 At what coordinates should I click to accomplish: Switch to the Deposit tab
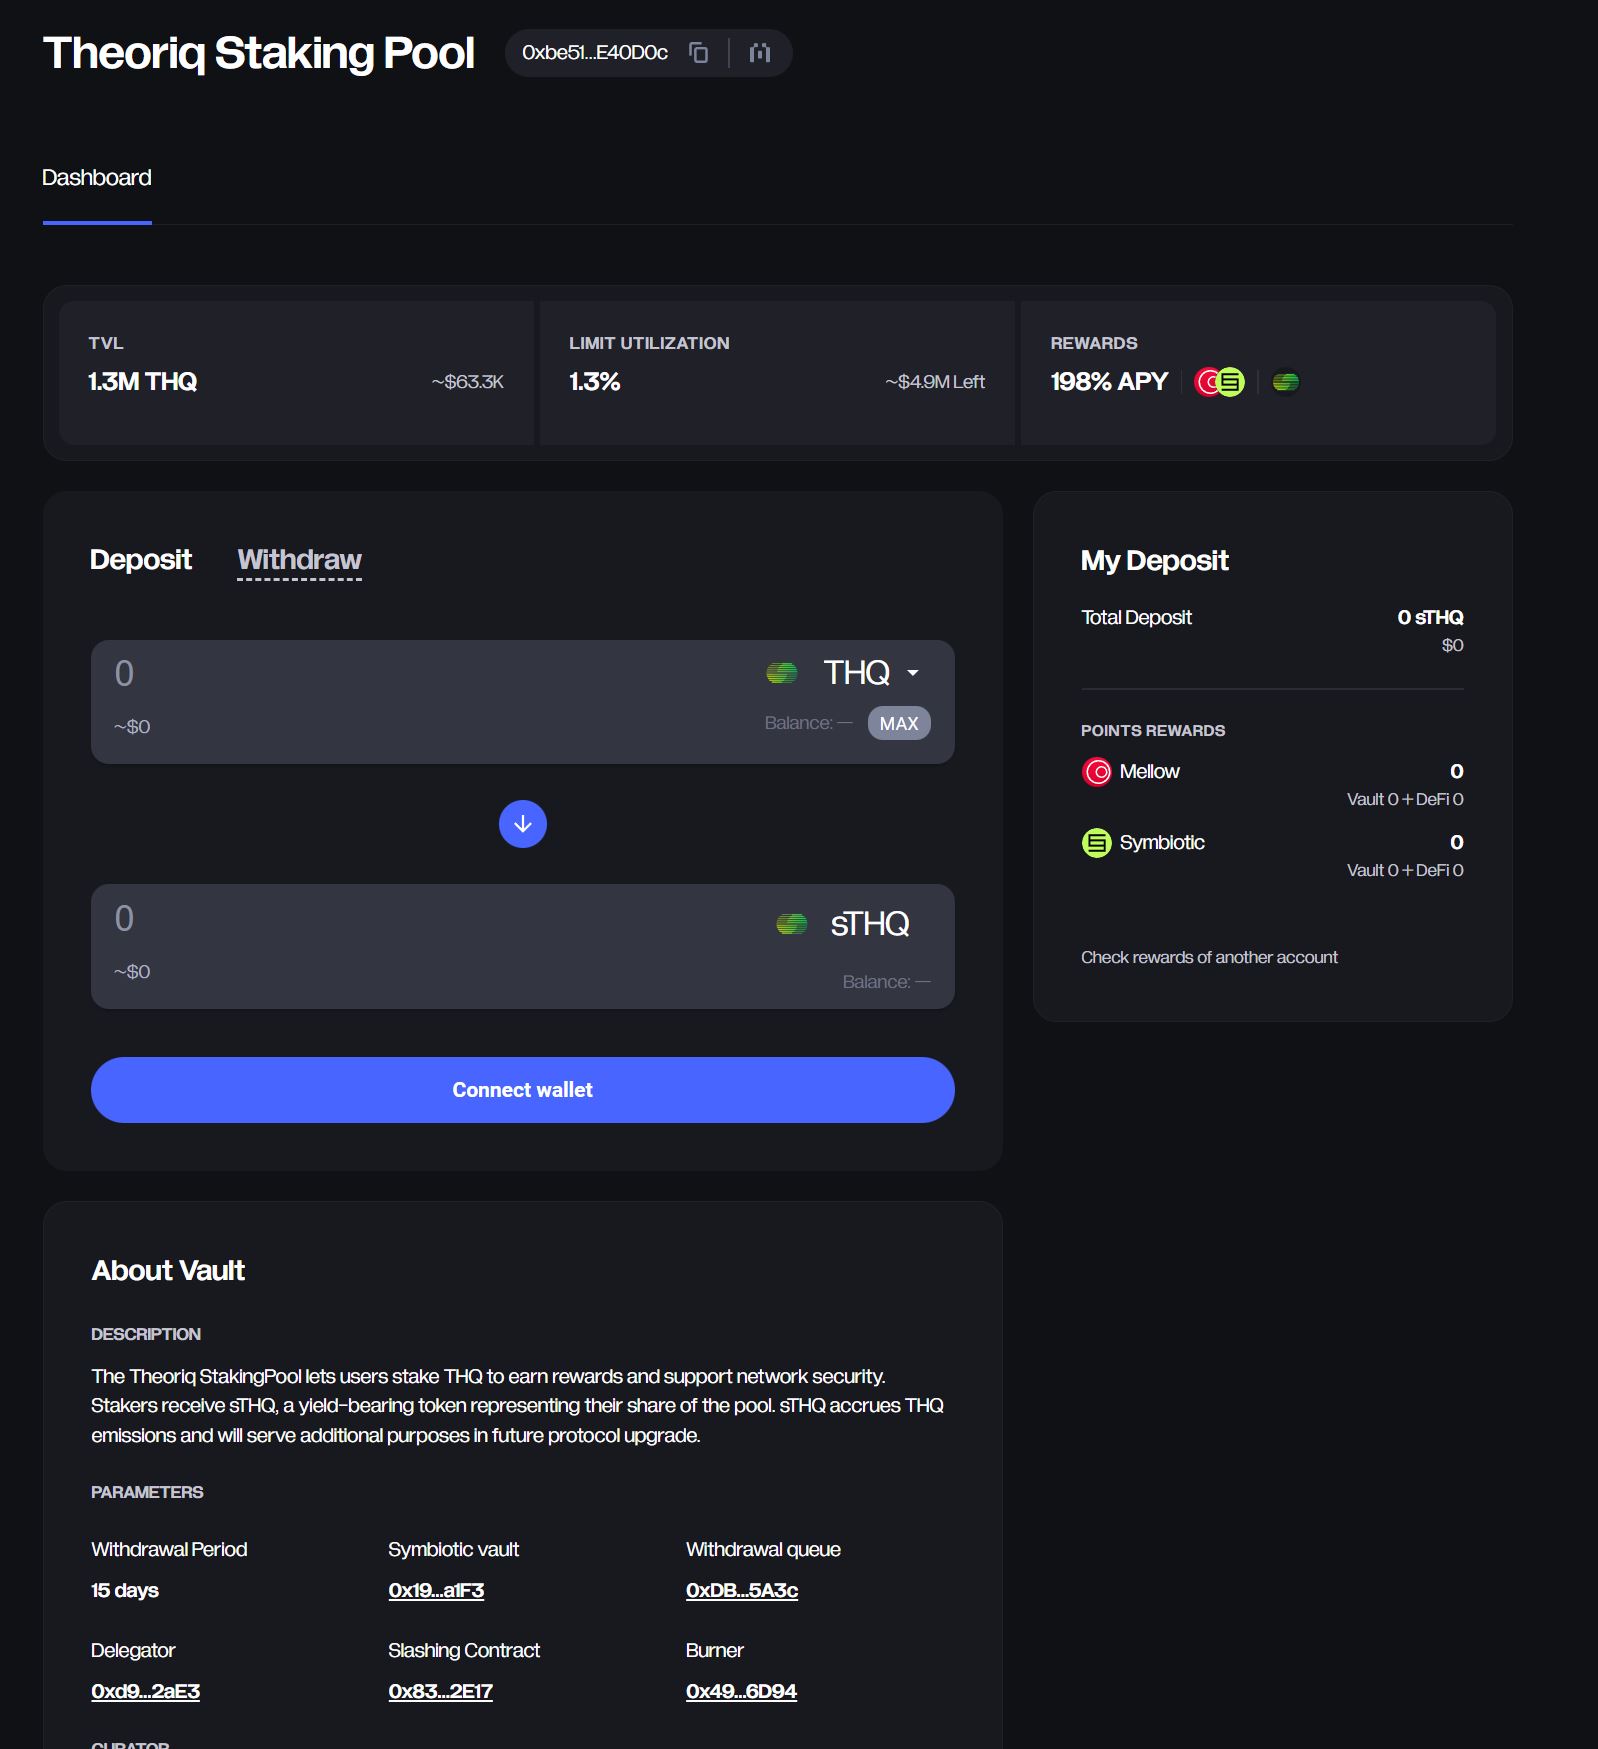click(141, 559)
